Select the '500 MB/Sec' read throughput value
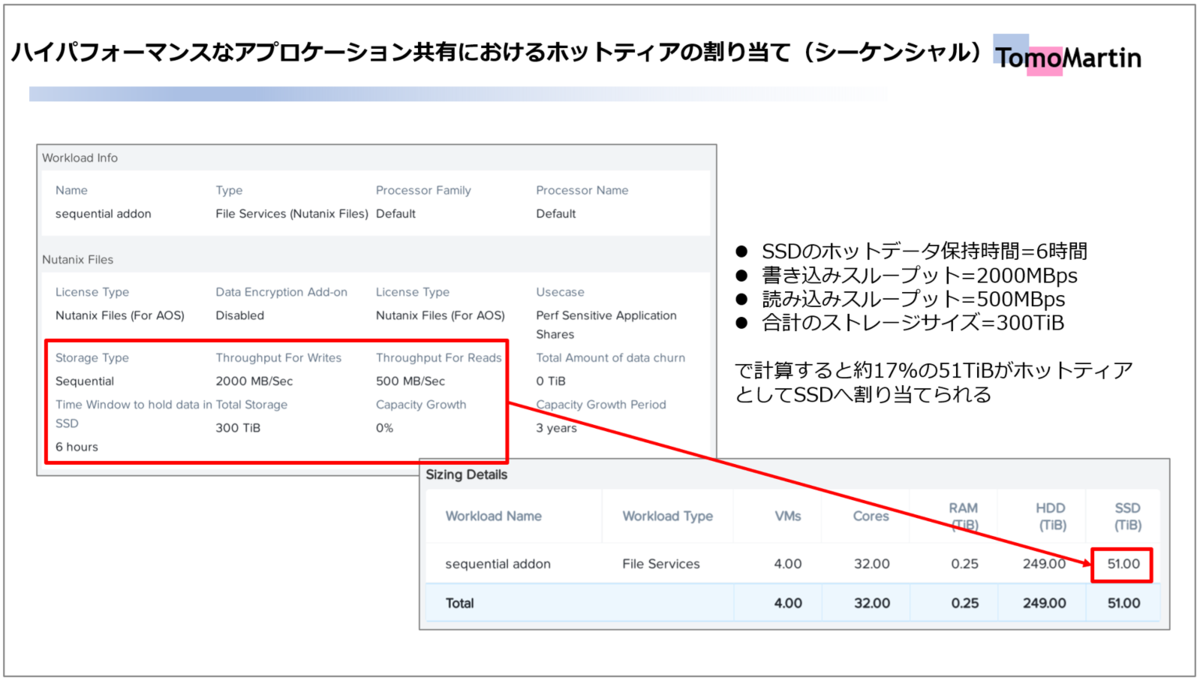Screen dimensions: 1200x681 (410, 381)
